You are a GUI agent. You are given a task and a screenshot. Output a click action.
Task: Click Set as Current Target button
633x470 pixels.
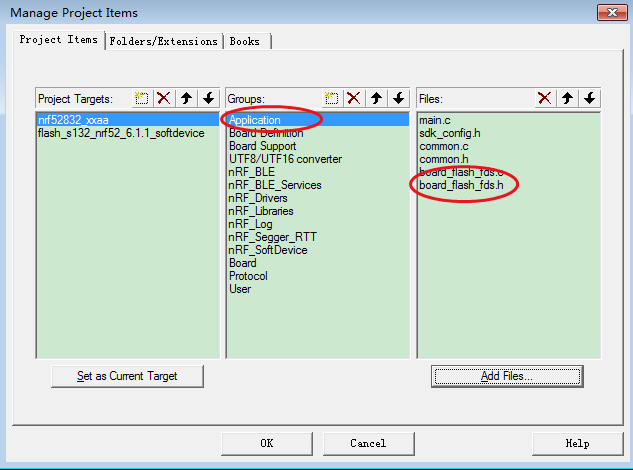click(127, 376)
